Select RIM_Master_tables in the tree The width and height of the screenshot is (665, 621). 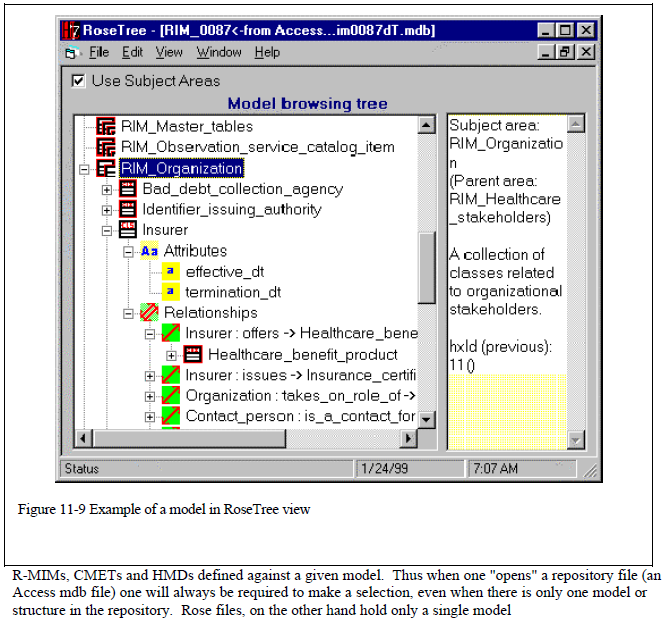pyautogui.click(x=187, y=126)
